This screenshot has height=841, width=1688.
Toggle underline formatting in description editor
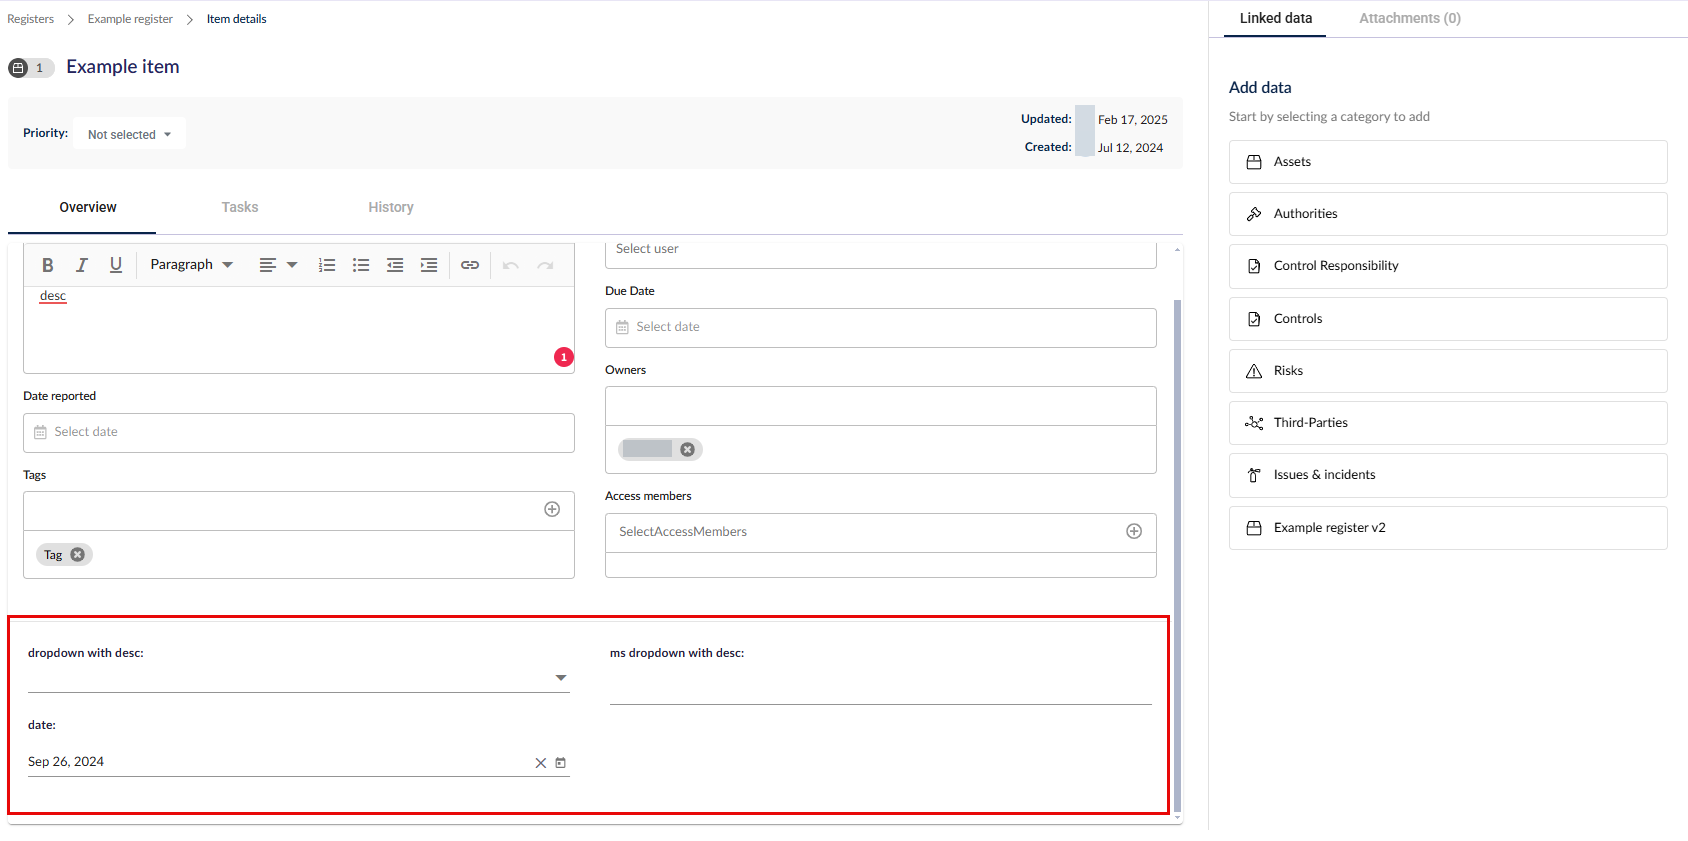pos(116,265)
